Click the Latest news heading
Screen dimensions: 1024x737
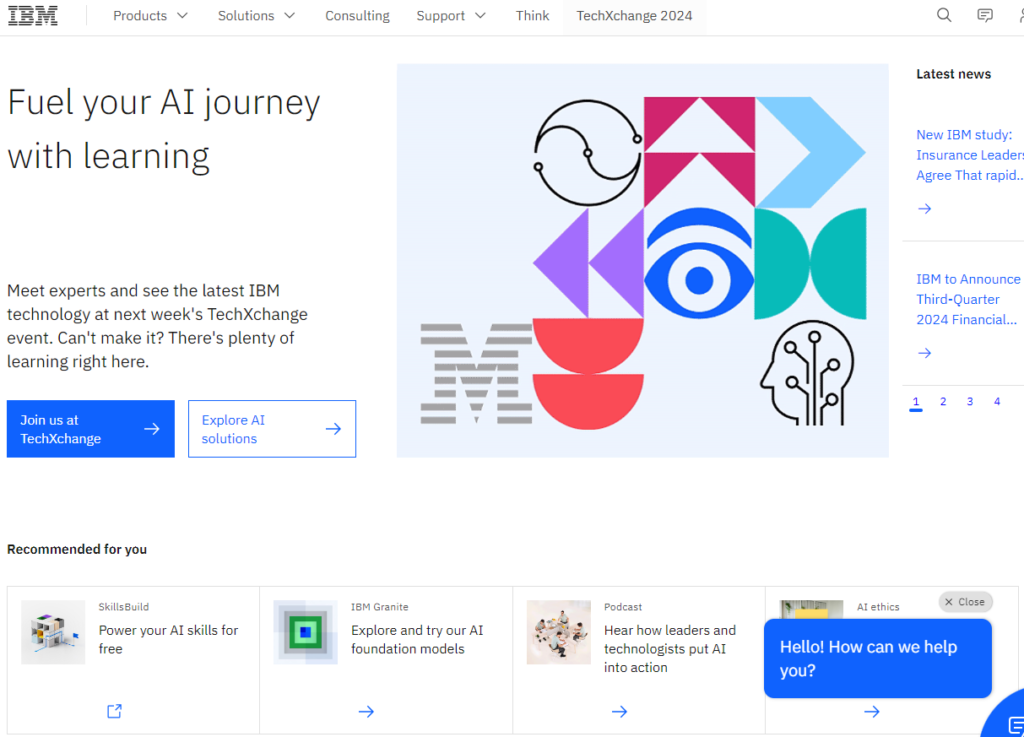953,74
